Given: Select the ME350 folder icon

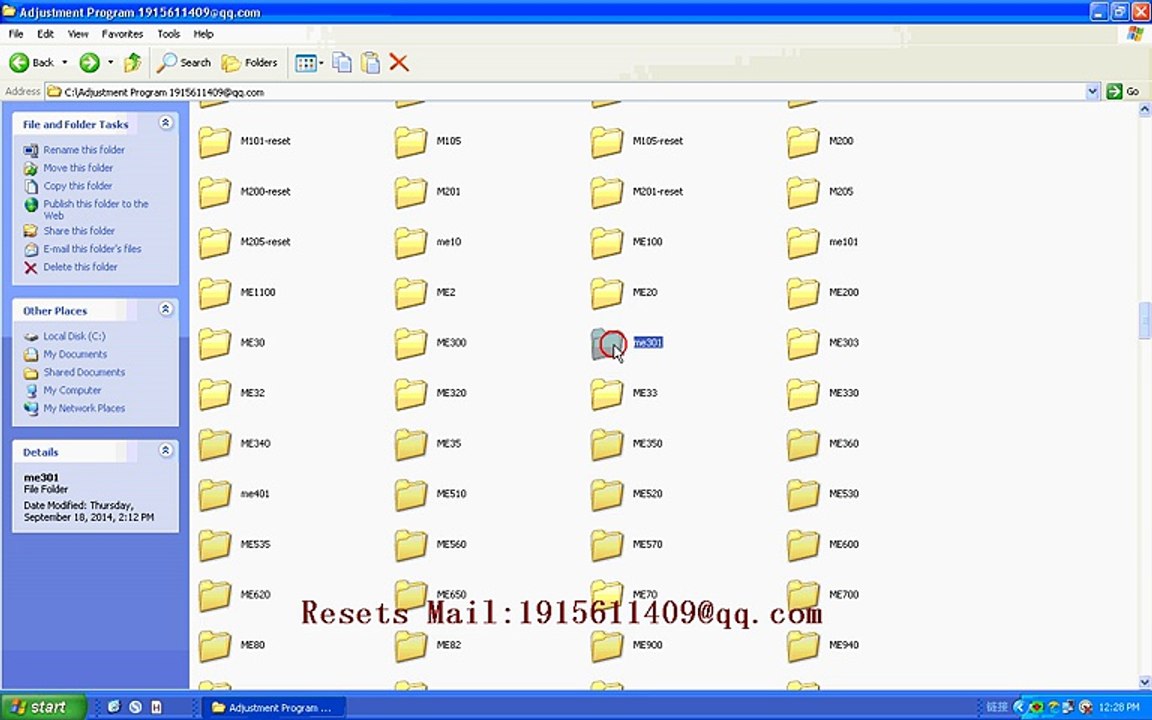Looking at the screenshot, I should [607, 444].
